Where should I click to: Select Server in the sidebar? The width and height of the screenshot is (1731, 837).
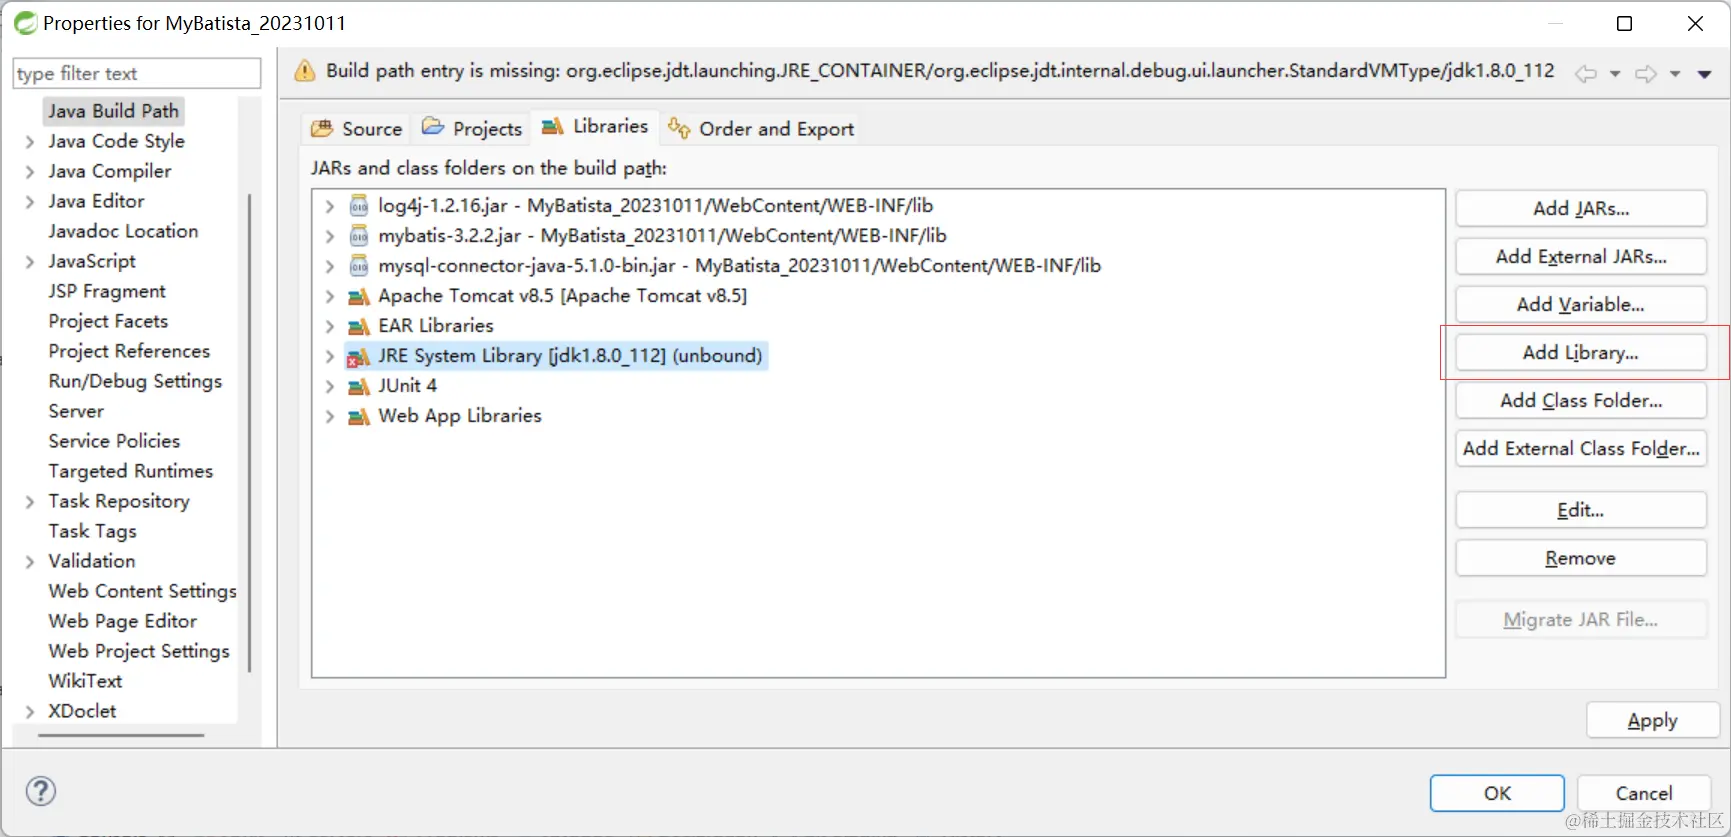tap(76, 411)
